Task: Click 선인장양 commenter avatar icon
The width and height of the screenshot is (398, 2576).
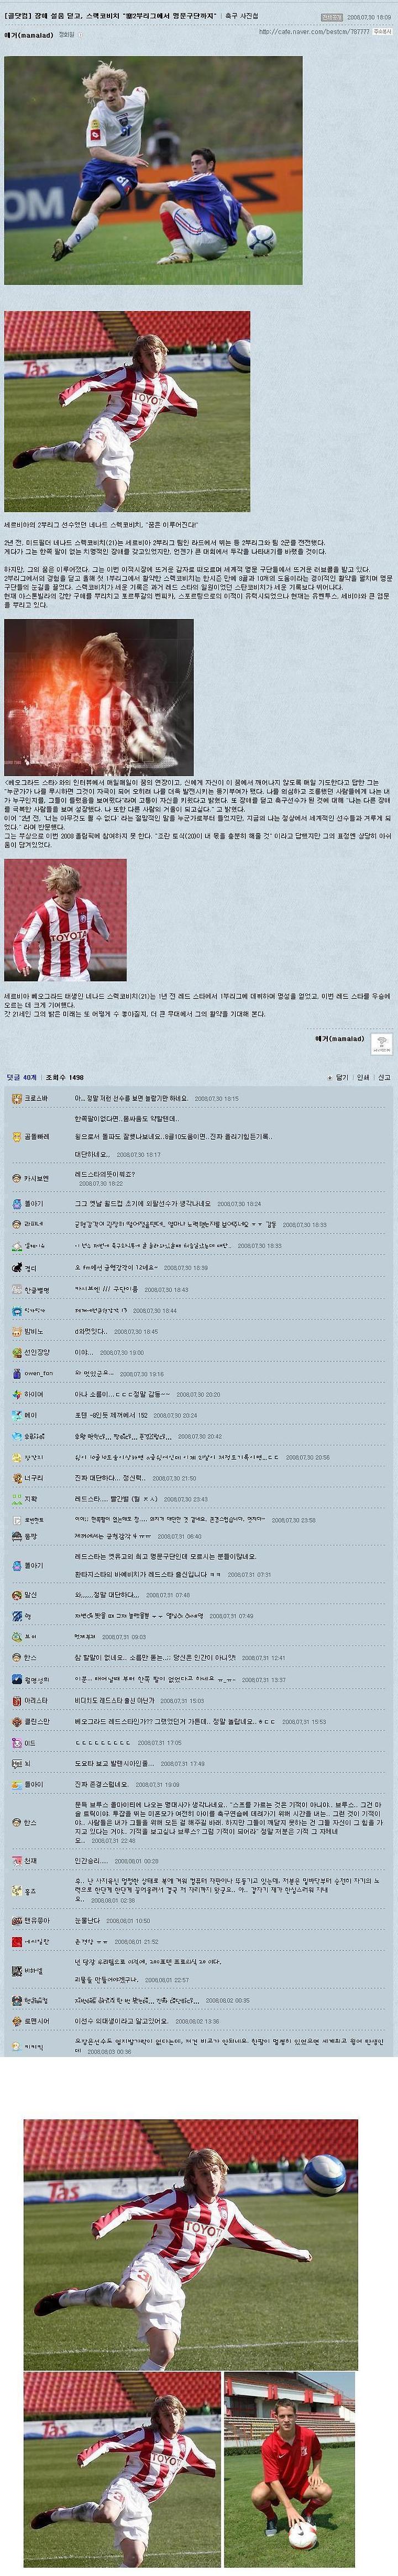Action: [16, 1352]
